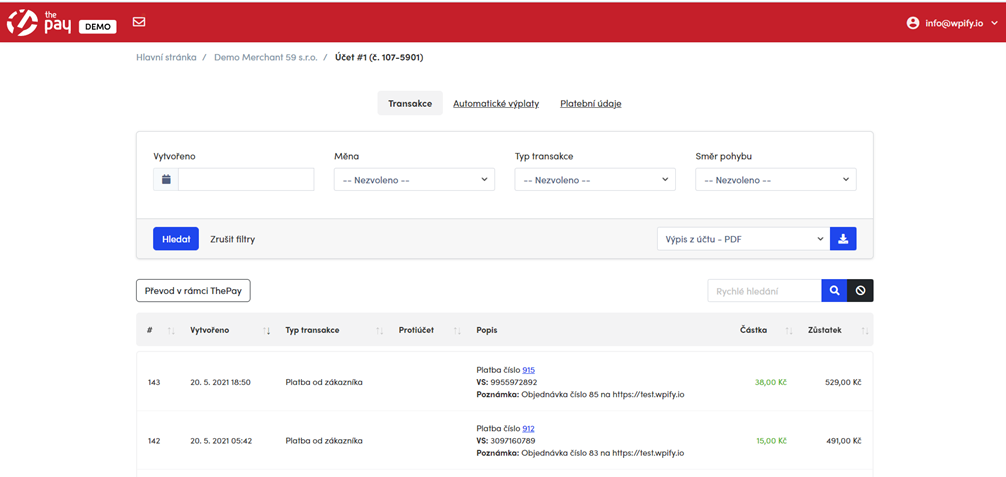Viewport: 1006px width, 477px height.
Task: Open the Měna dropdown
Action: coord(414,180)
